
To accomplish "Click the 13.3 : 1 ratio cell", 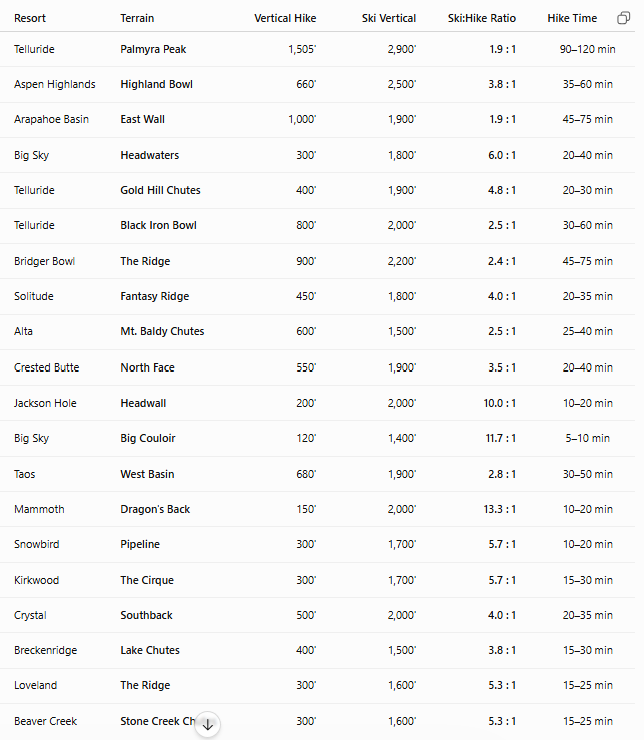I will pos(500,509).
